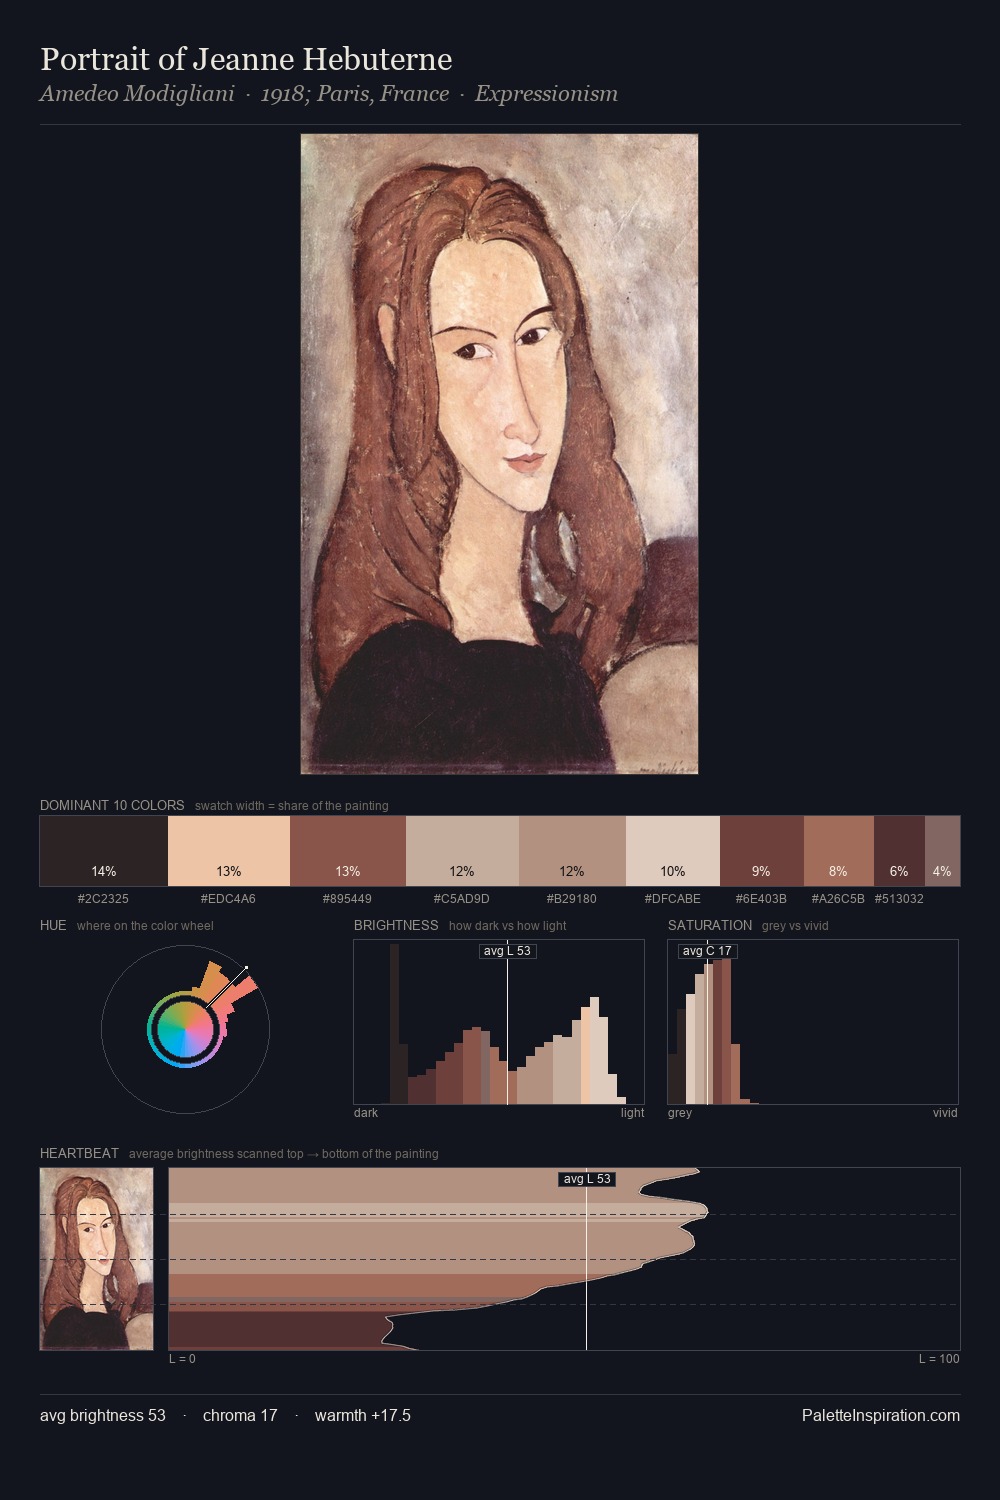Click the HUE section heading
1000x1500 pixels.
pos(53,925)
